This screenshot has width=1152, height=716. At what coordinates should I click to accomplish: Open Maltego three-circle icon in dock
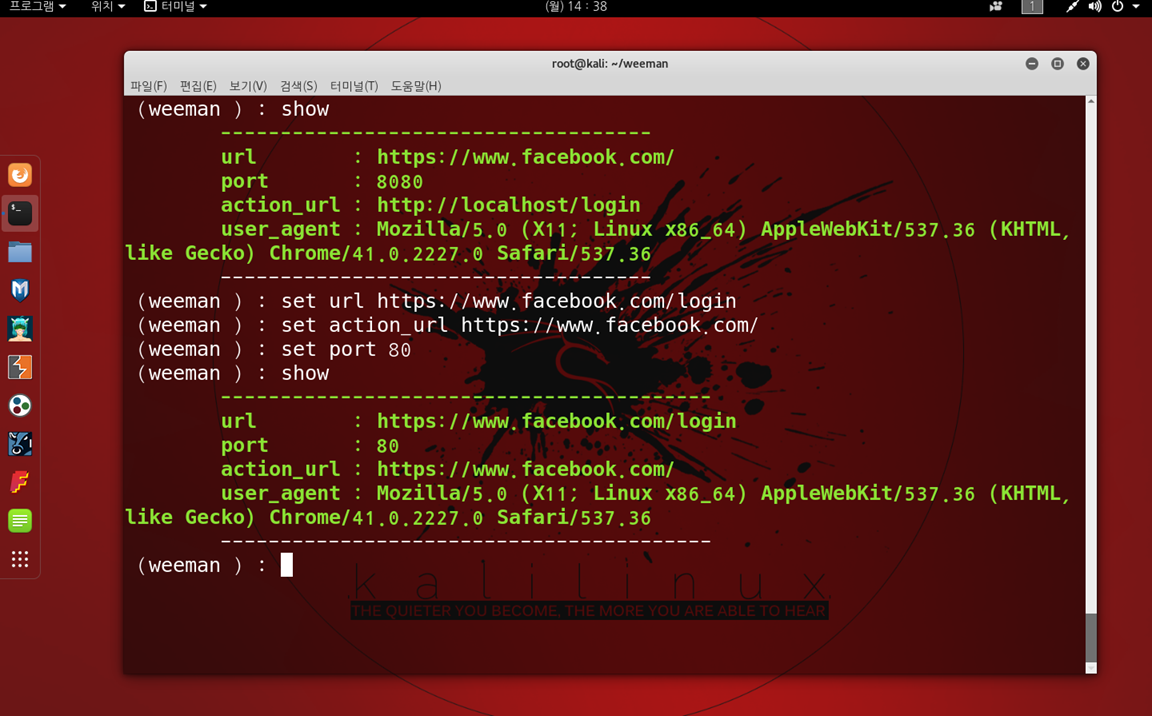click(x=20, y=405)
